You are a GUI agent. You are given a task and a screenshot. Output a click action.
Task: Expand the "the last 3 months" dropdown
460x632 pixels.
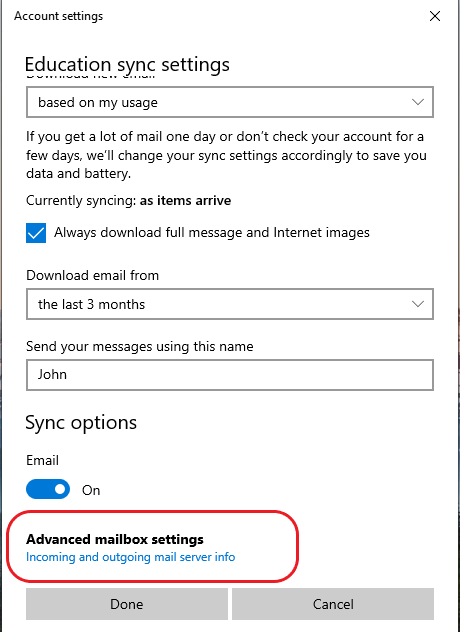[230, 304]
